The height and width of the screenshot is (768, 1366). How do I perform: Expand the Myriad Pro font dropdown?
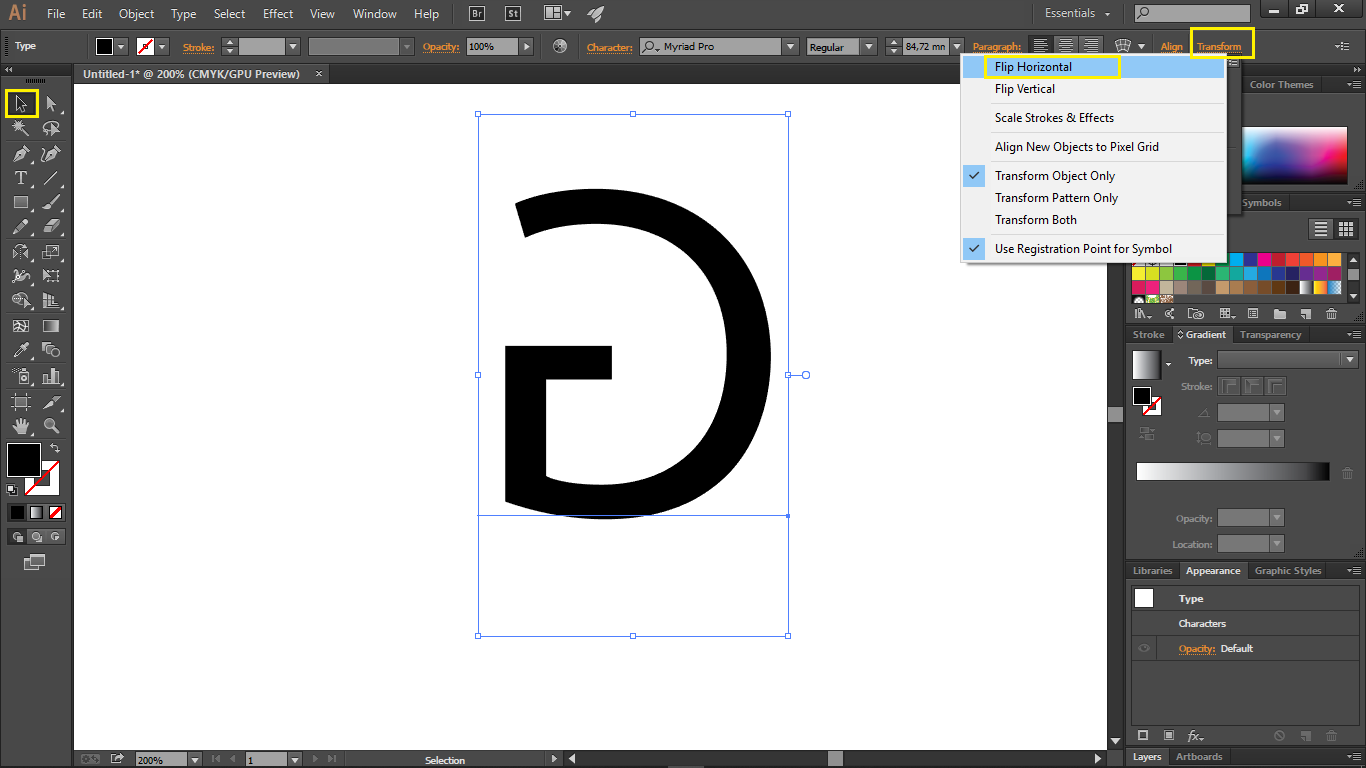(x=790, y=47)
